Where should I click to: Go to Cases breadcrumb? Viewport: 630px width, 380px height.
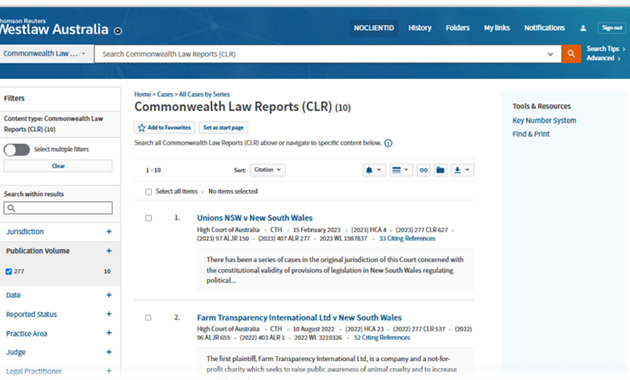coord(165,94)
